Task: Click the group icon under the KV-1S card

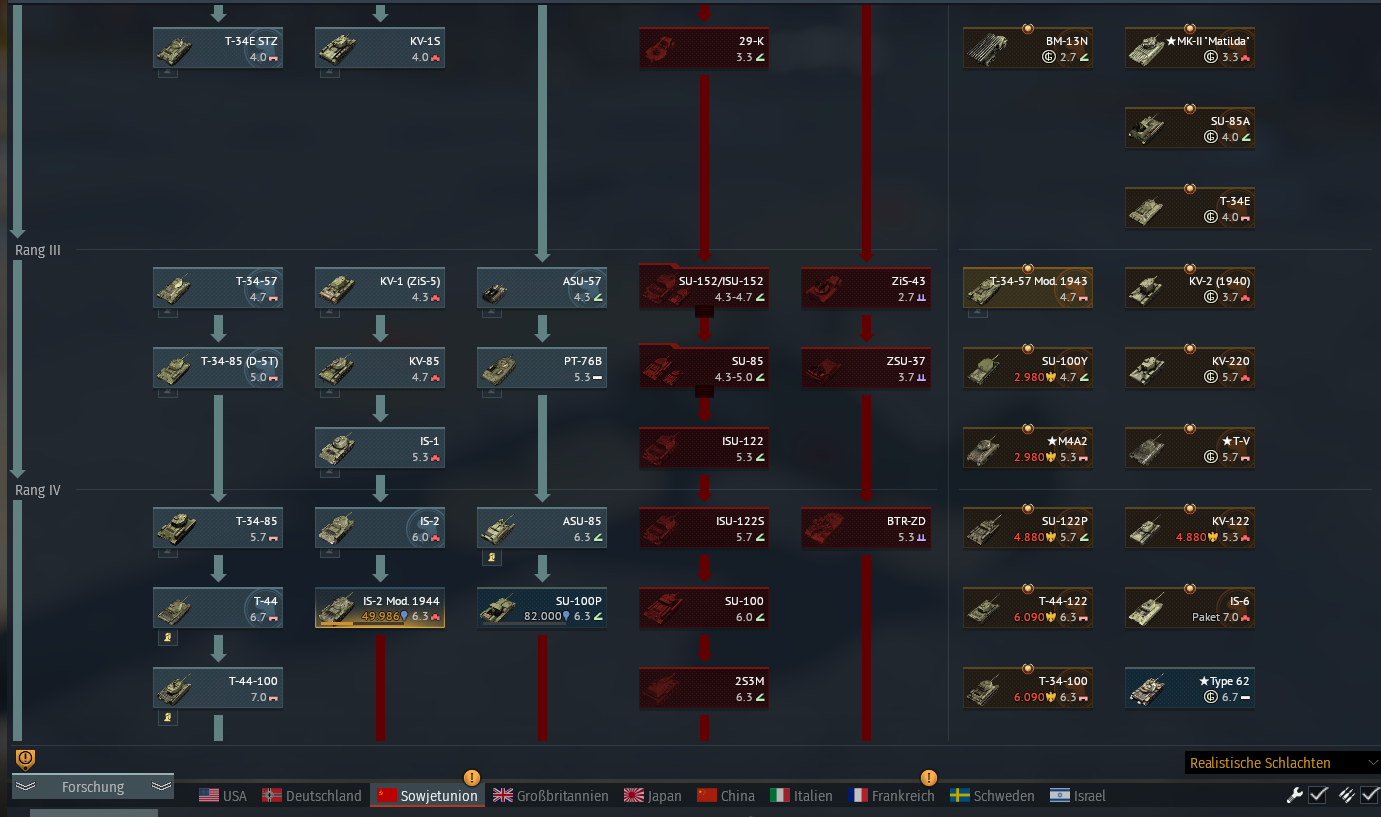Action: 330,73
